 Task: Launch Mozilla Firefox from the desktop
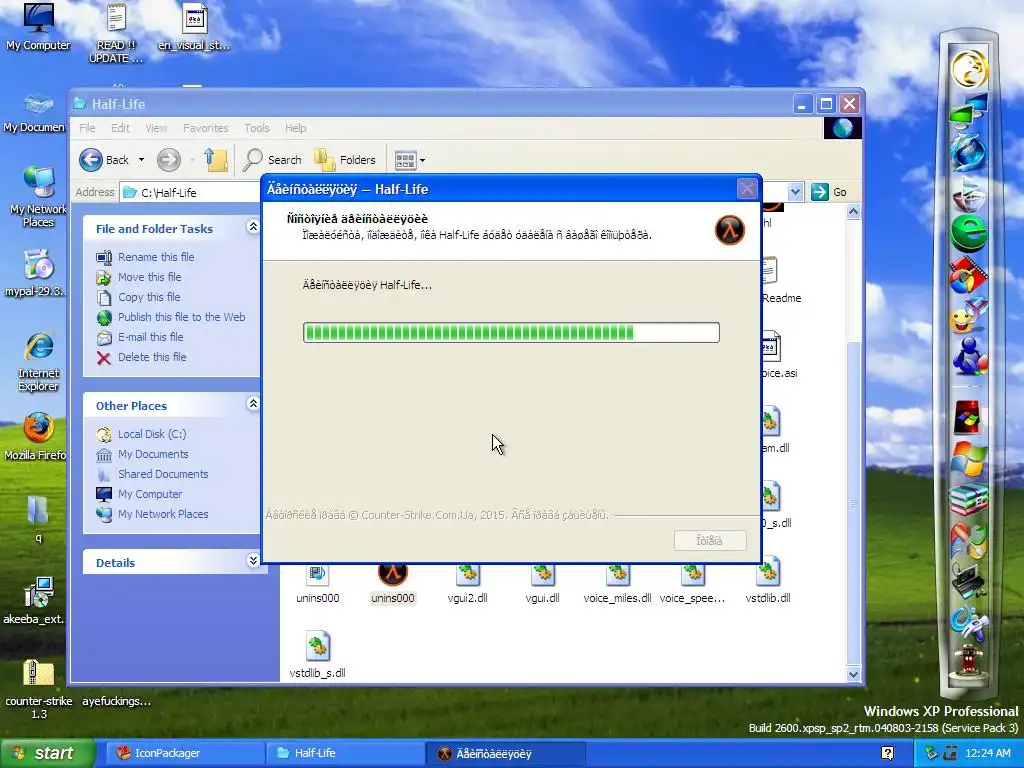point(37,436)
